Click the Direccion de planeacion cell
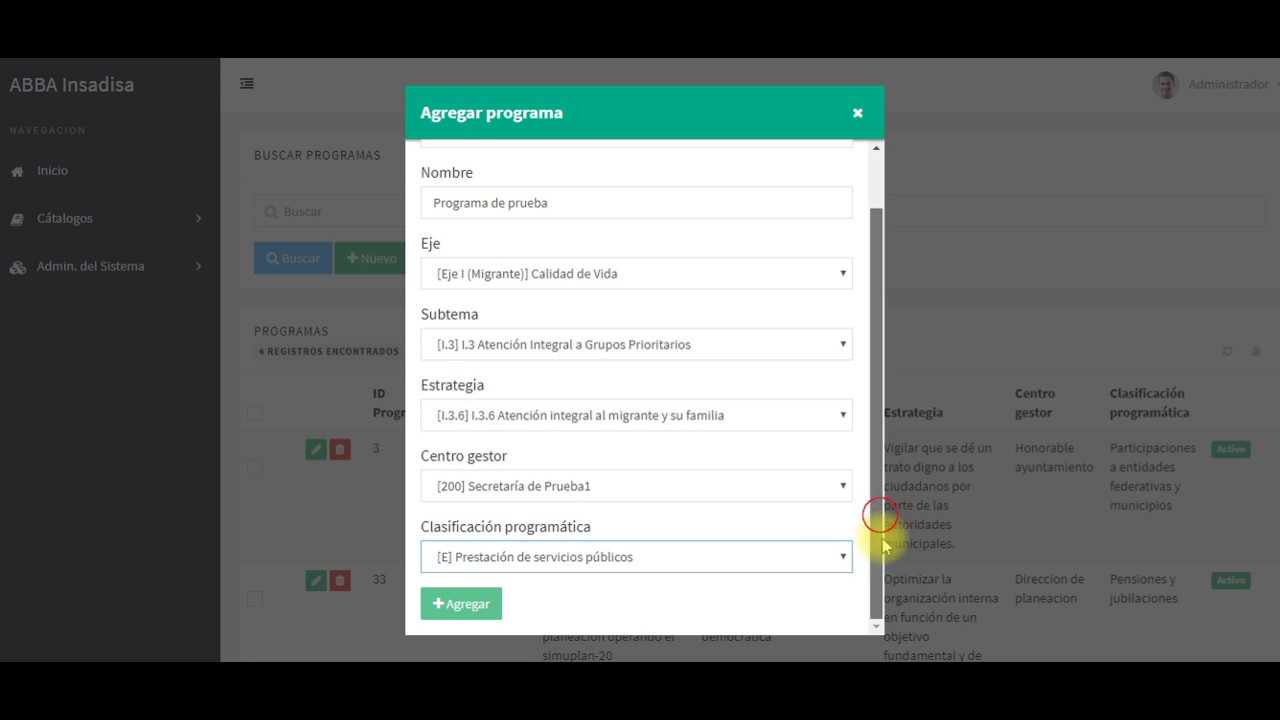The width and height of the screenshot is (1280, 720). pos(1049,589)
